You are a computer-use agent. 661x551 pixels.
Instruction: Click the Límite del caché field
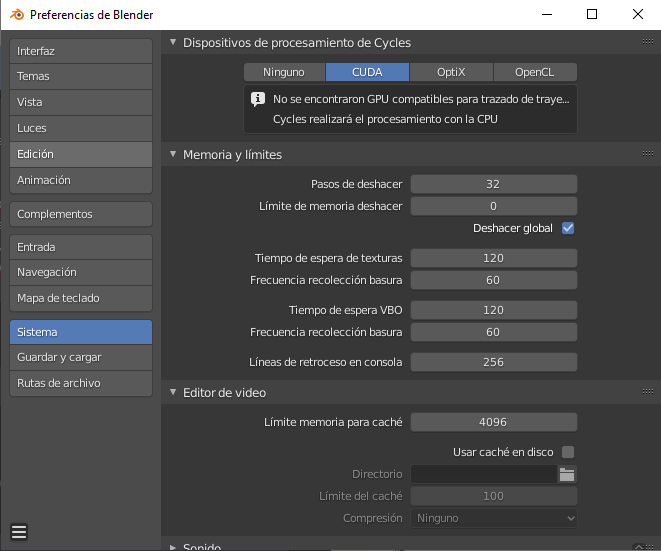[x=494, y=496]
